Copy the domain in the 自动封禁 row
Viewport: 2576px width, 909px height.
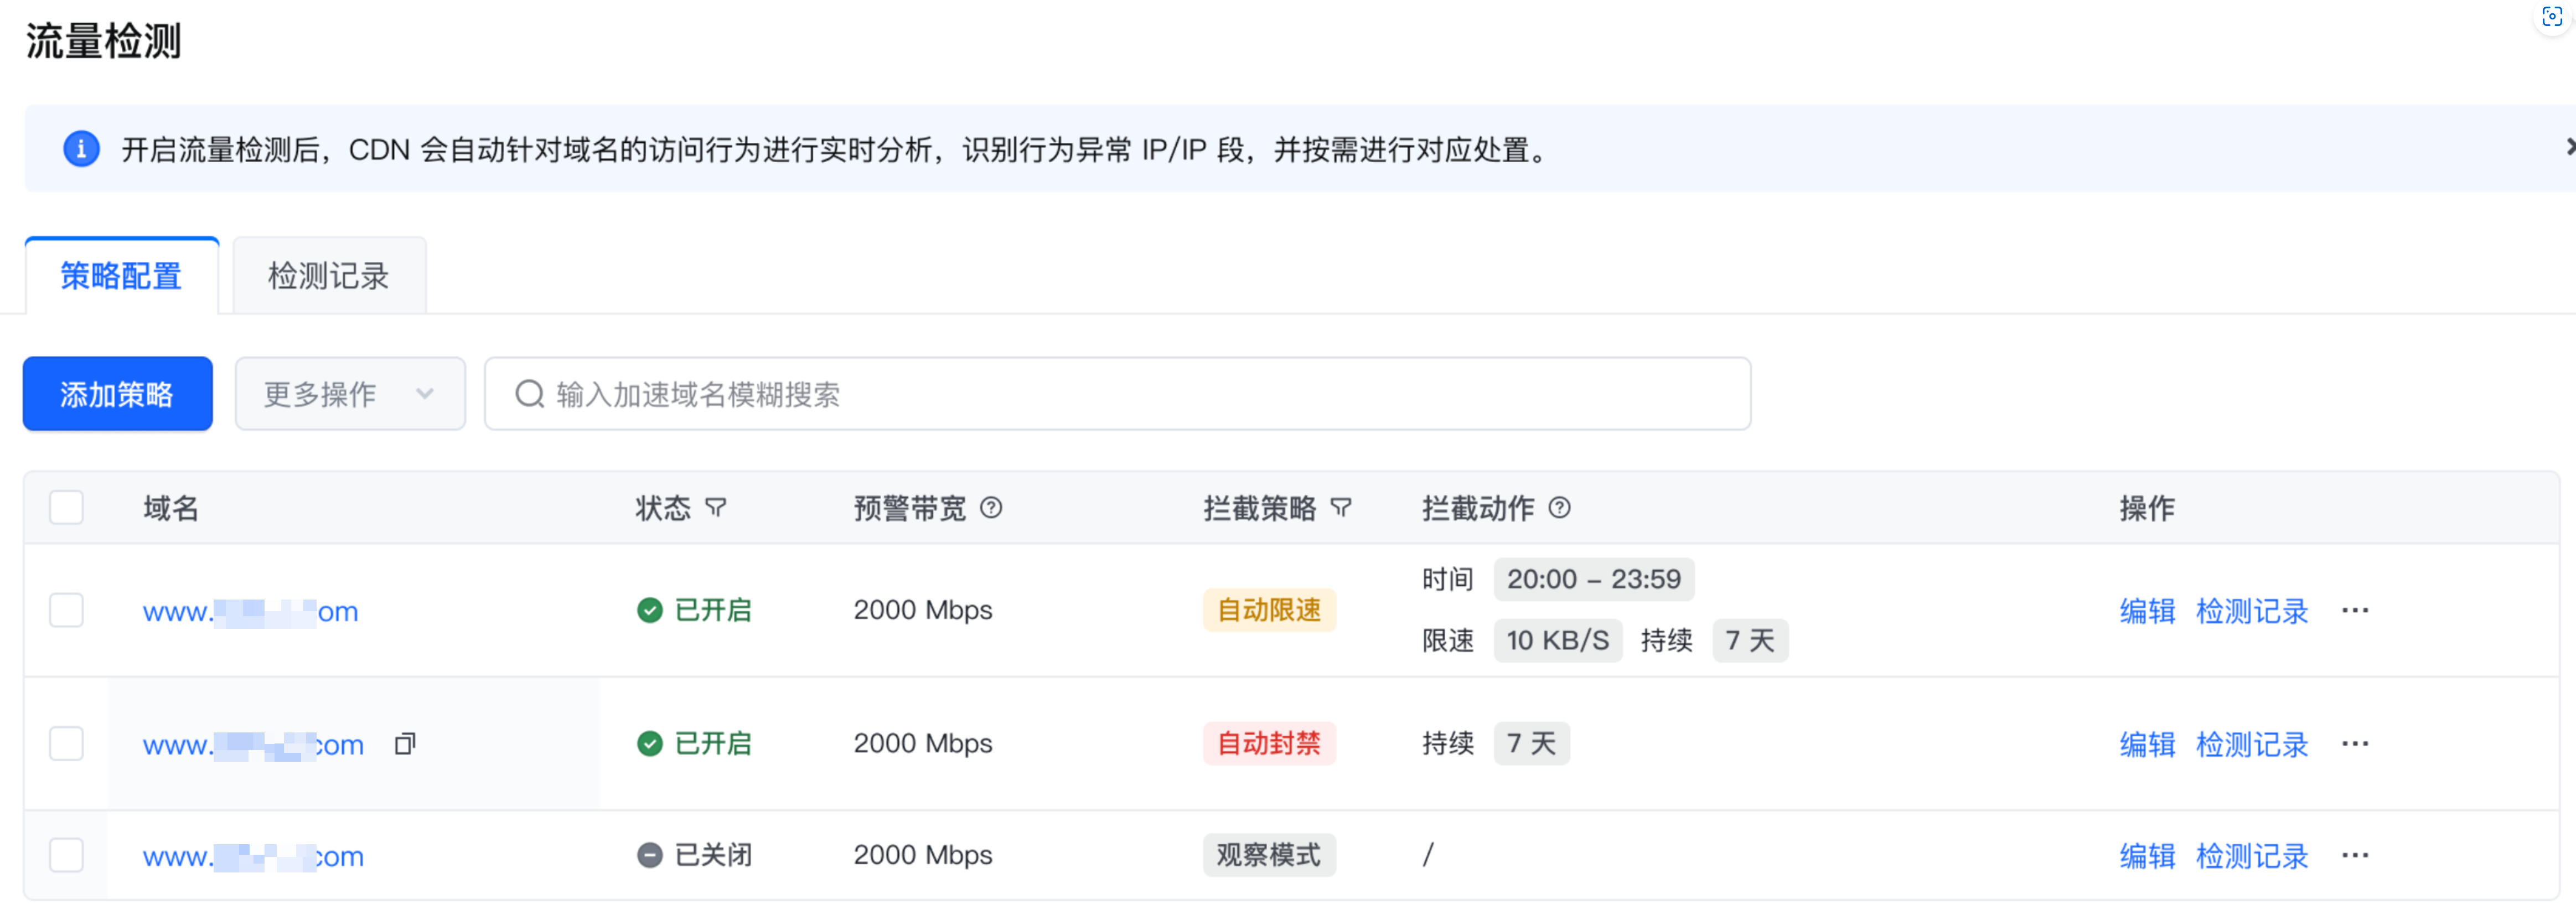pos(405,744)
